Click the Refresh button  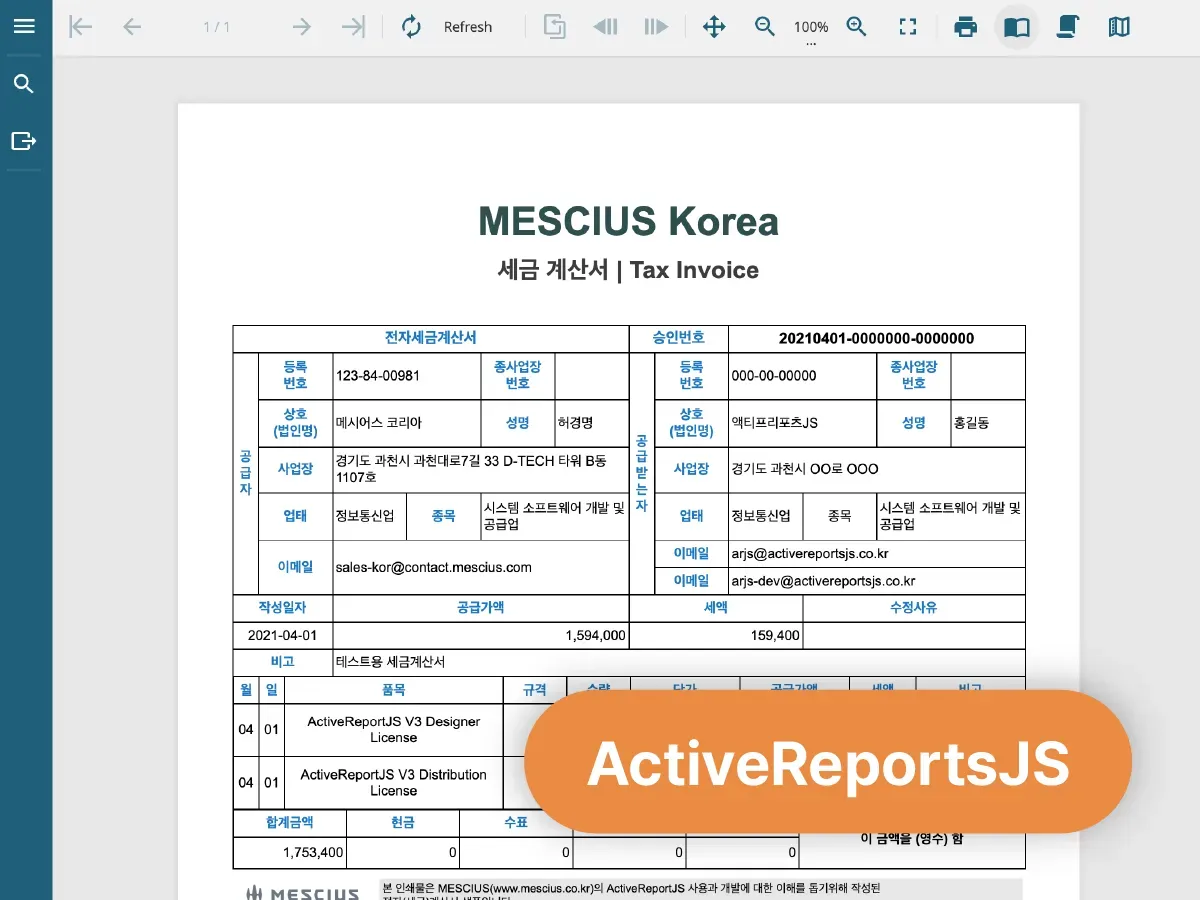tap(448, 27)
